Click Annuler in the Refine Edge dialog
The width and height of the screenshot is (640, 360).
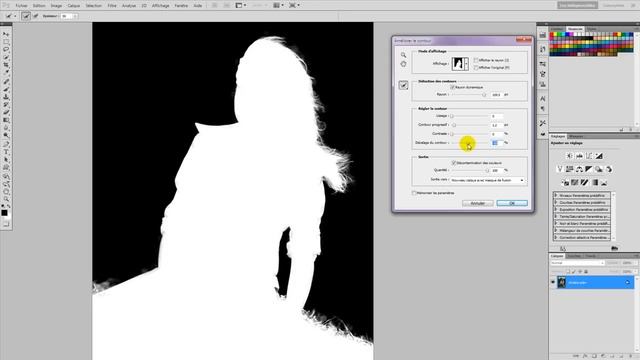click(478, 203)
